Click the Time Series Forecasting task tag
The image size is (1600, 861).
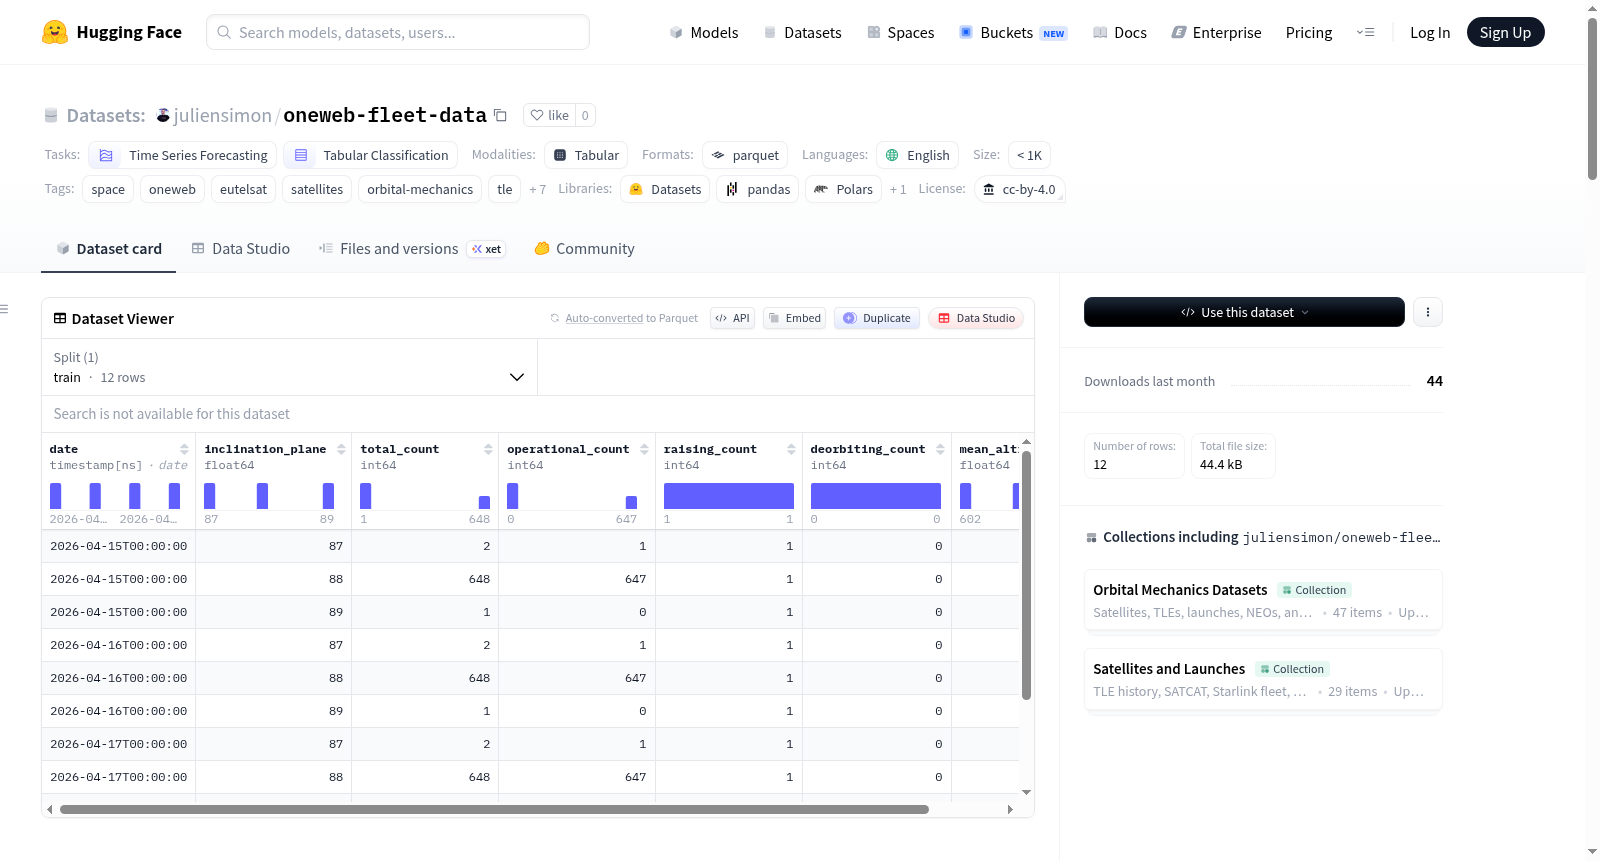(x=183, y=155)
